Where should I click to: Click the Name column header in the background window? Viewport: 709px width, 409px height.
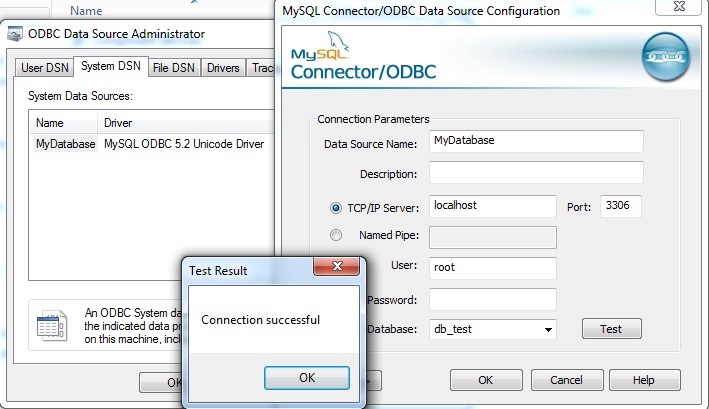pos(86,10)
